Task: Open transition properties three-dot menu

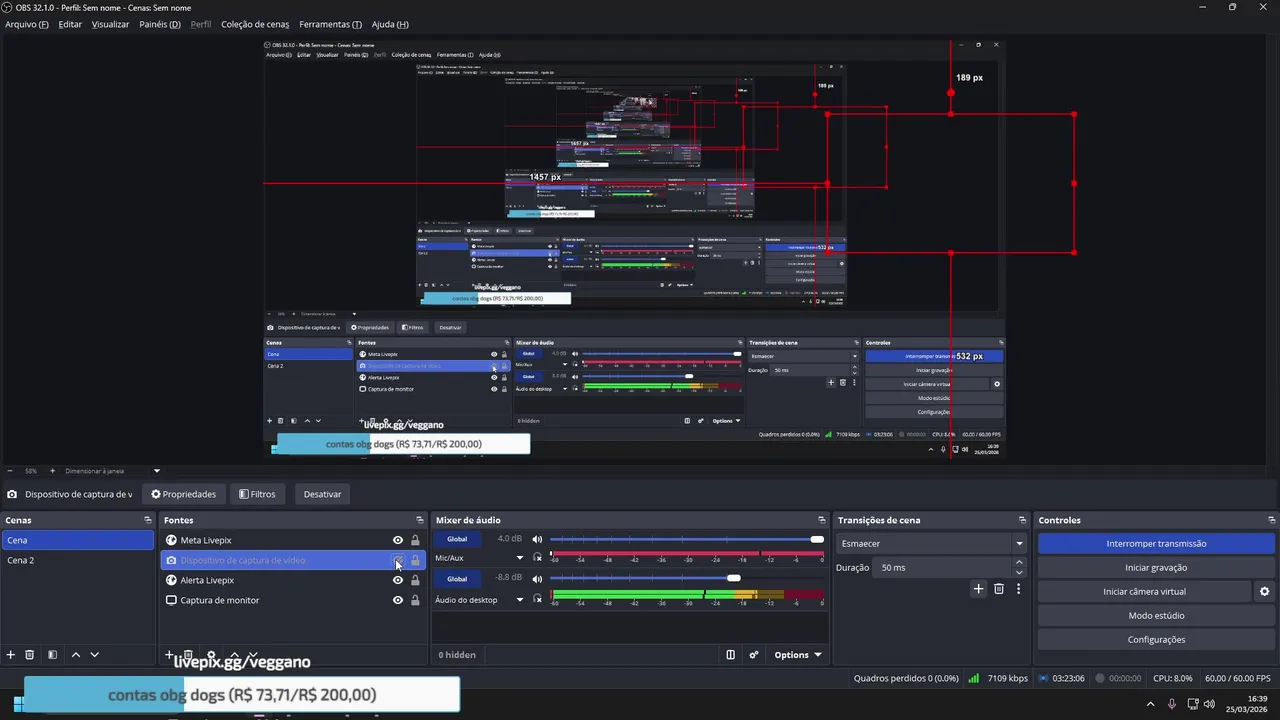Action: point(1018,589)
